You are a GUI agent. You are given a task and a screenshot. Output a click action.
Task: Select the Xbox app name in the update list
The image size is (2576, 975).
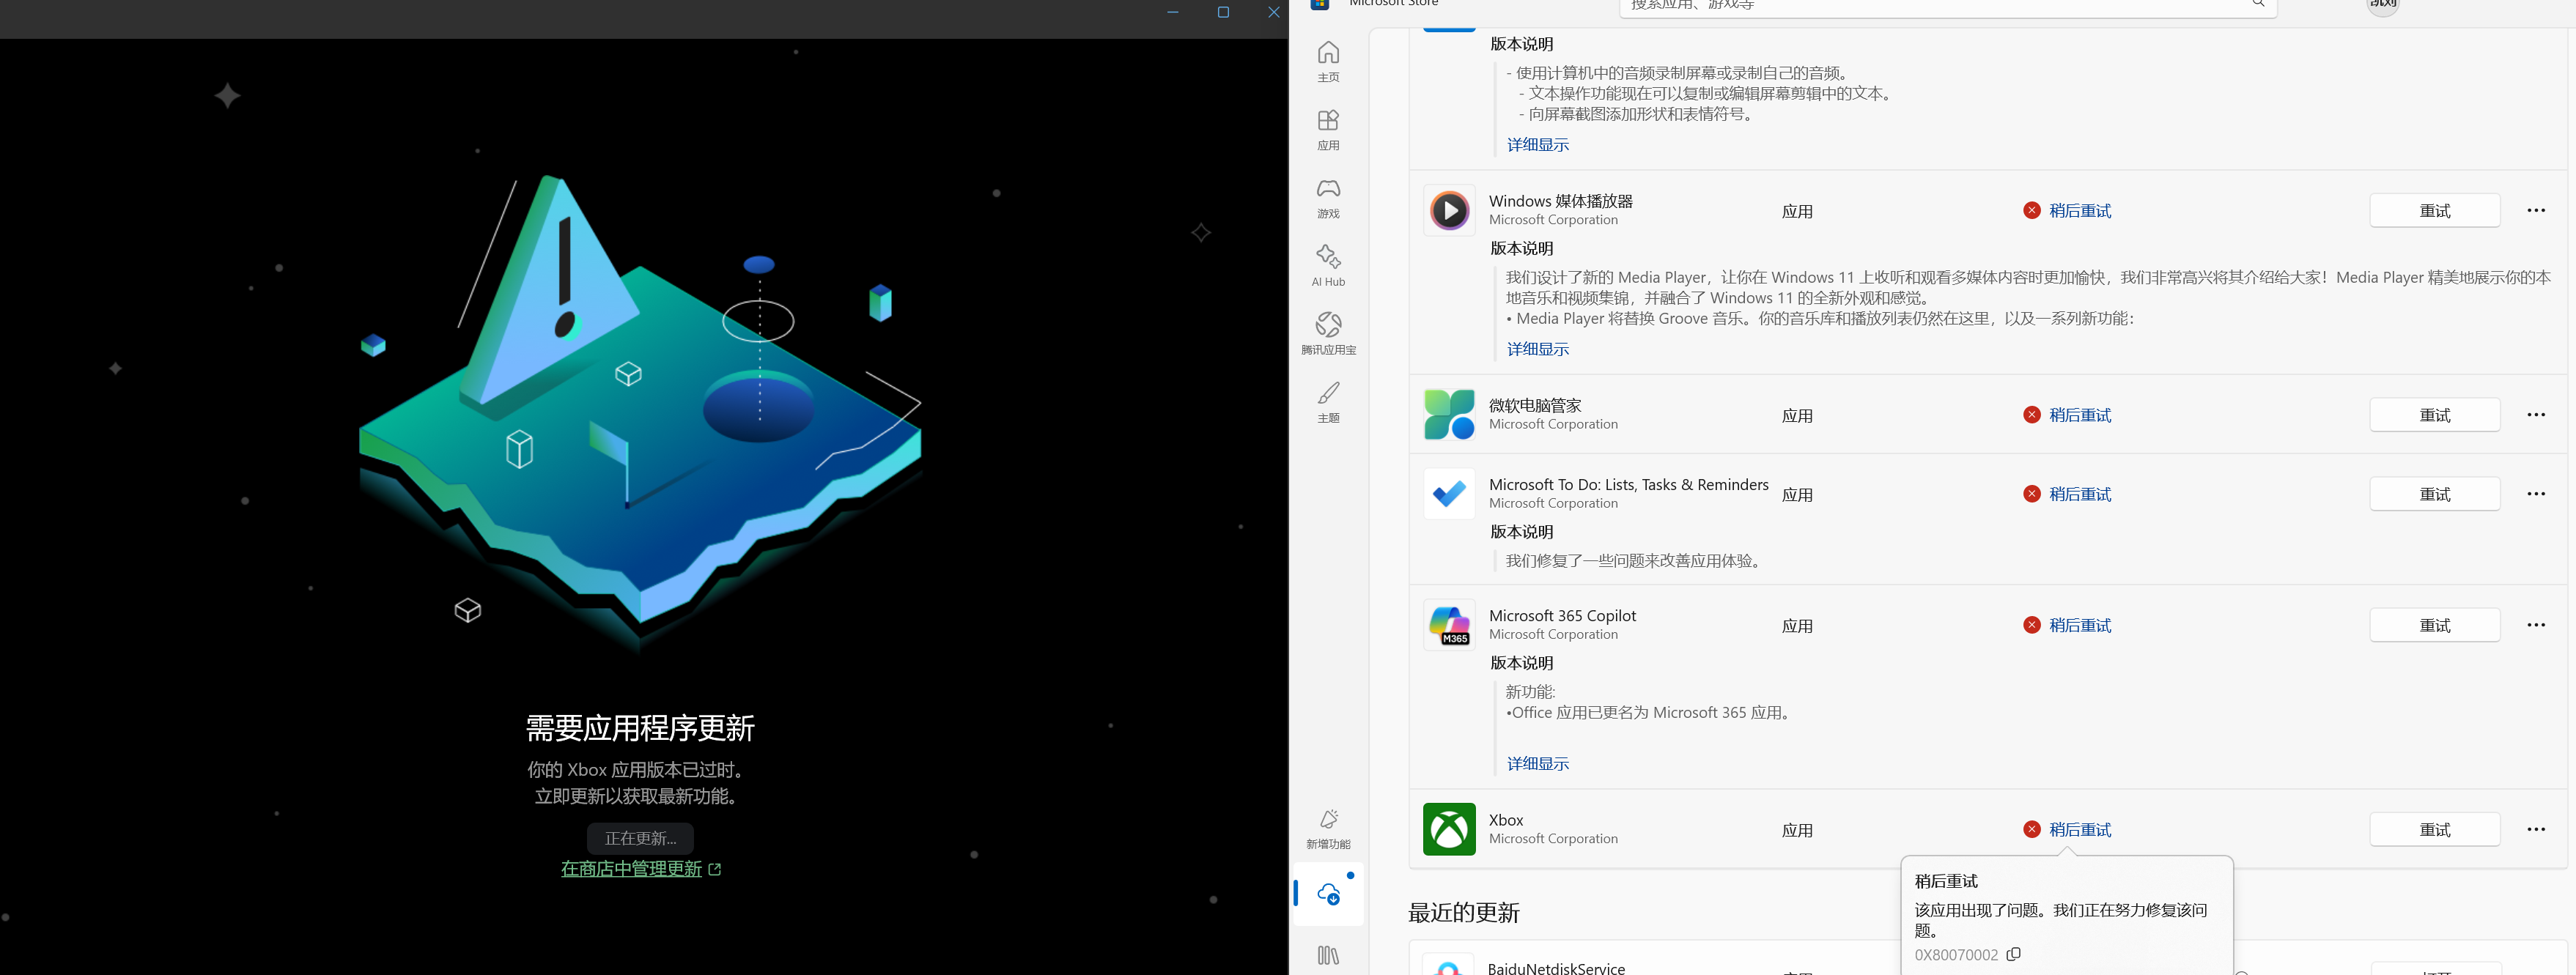point(1506,820)
